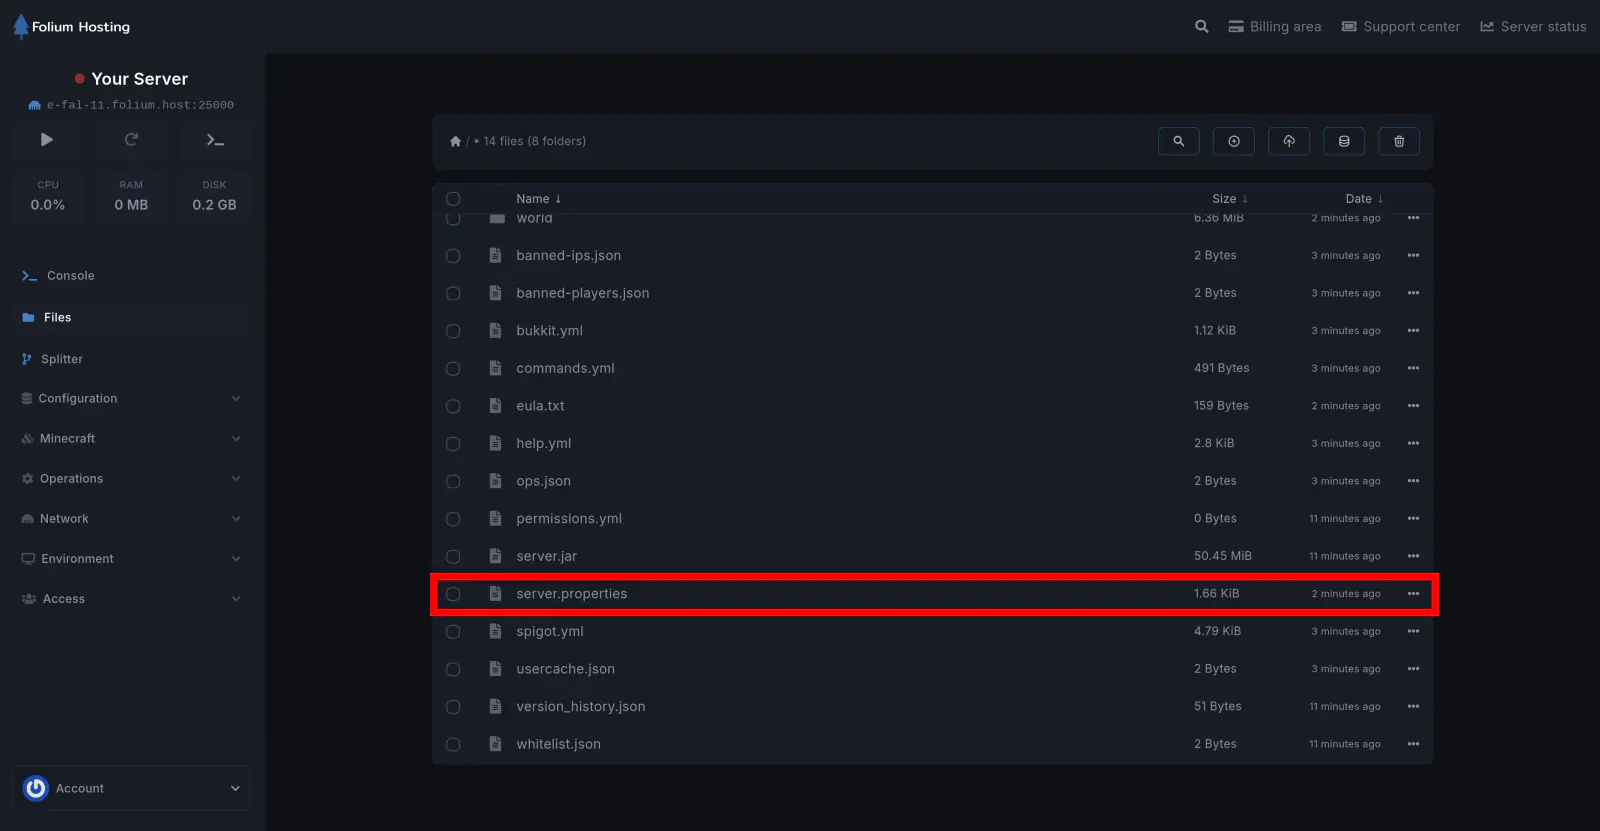Screen dimensions: 1600x831
Task: Switch to the Console page in the sidebar
Action: 70,276
